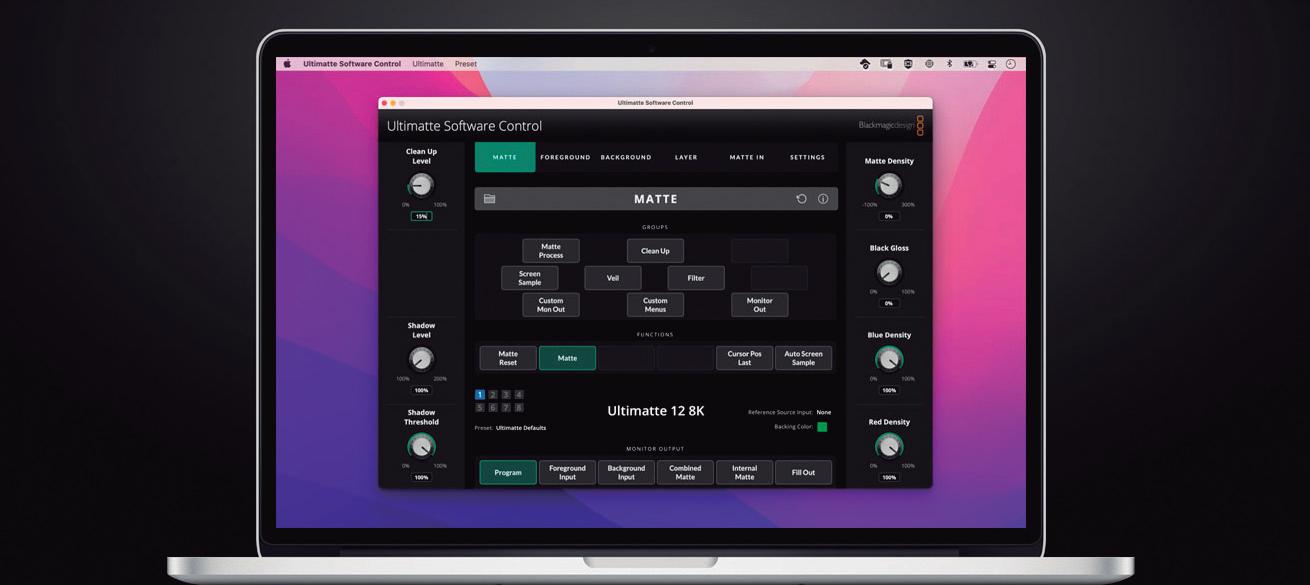Open the Clean Up group

(655, 251)
